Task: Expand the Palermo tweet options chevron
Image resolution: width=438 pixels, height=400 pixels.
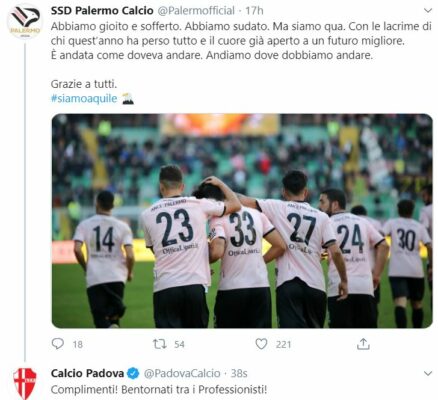Action: [x=428, y=11]
